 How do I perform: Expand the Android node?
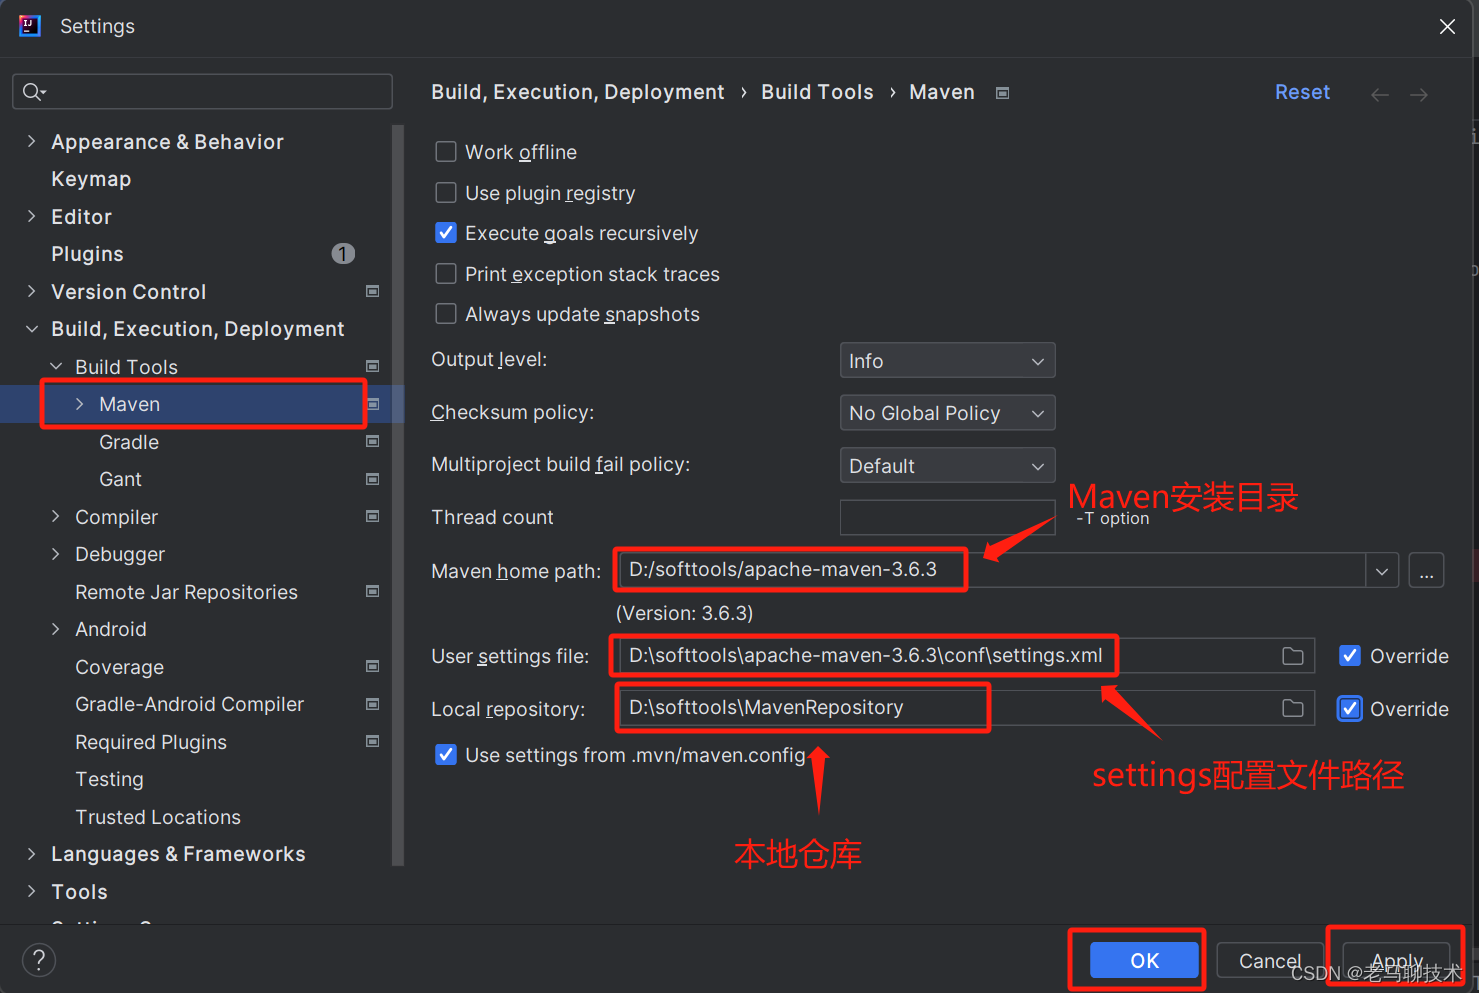56,629
